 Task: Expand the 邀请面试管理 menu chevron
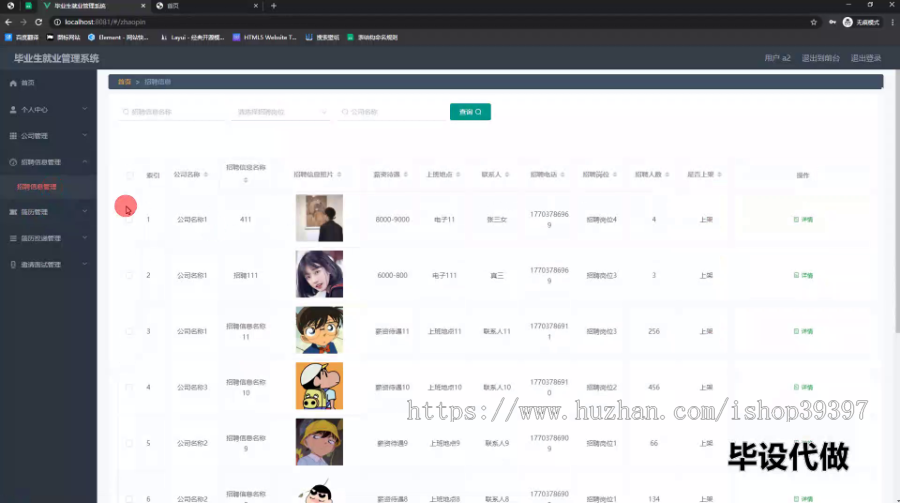[x=84, y=264]
